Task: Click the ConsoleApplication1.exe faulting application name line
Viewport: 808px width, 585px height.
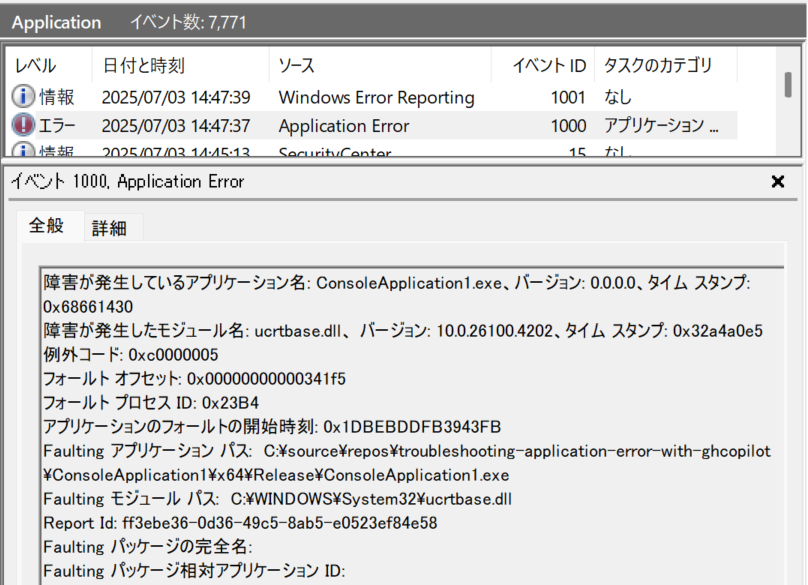Action: click(x=397, y=295)
